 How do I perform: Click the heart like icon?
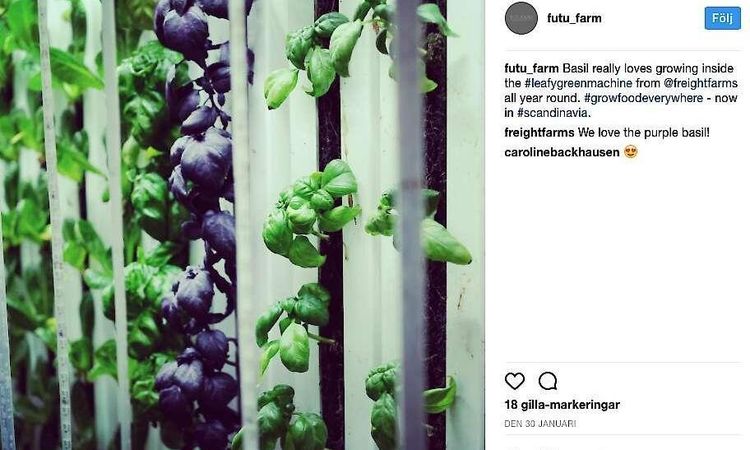coord(515,381)
